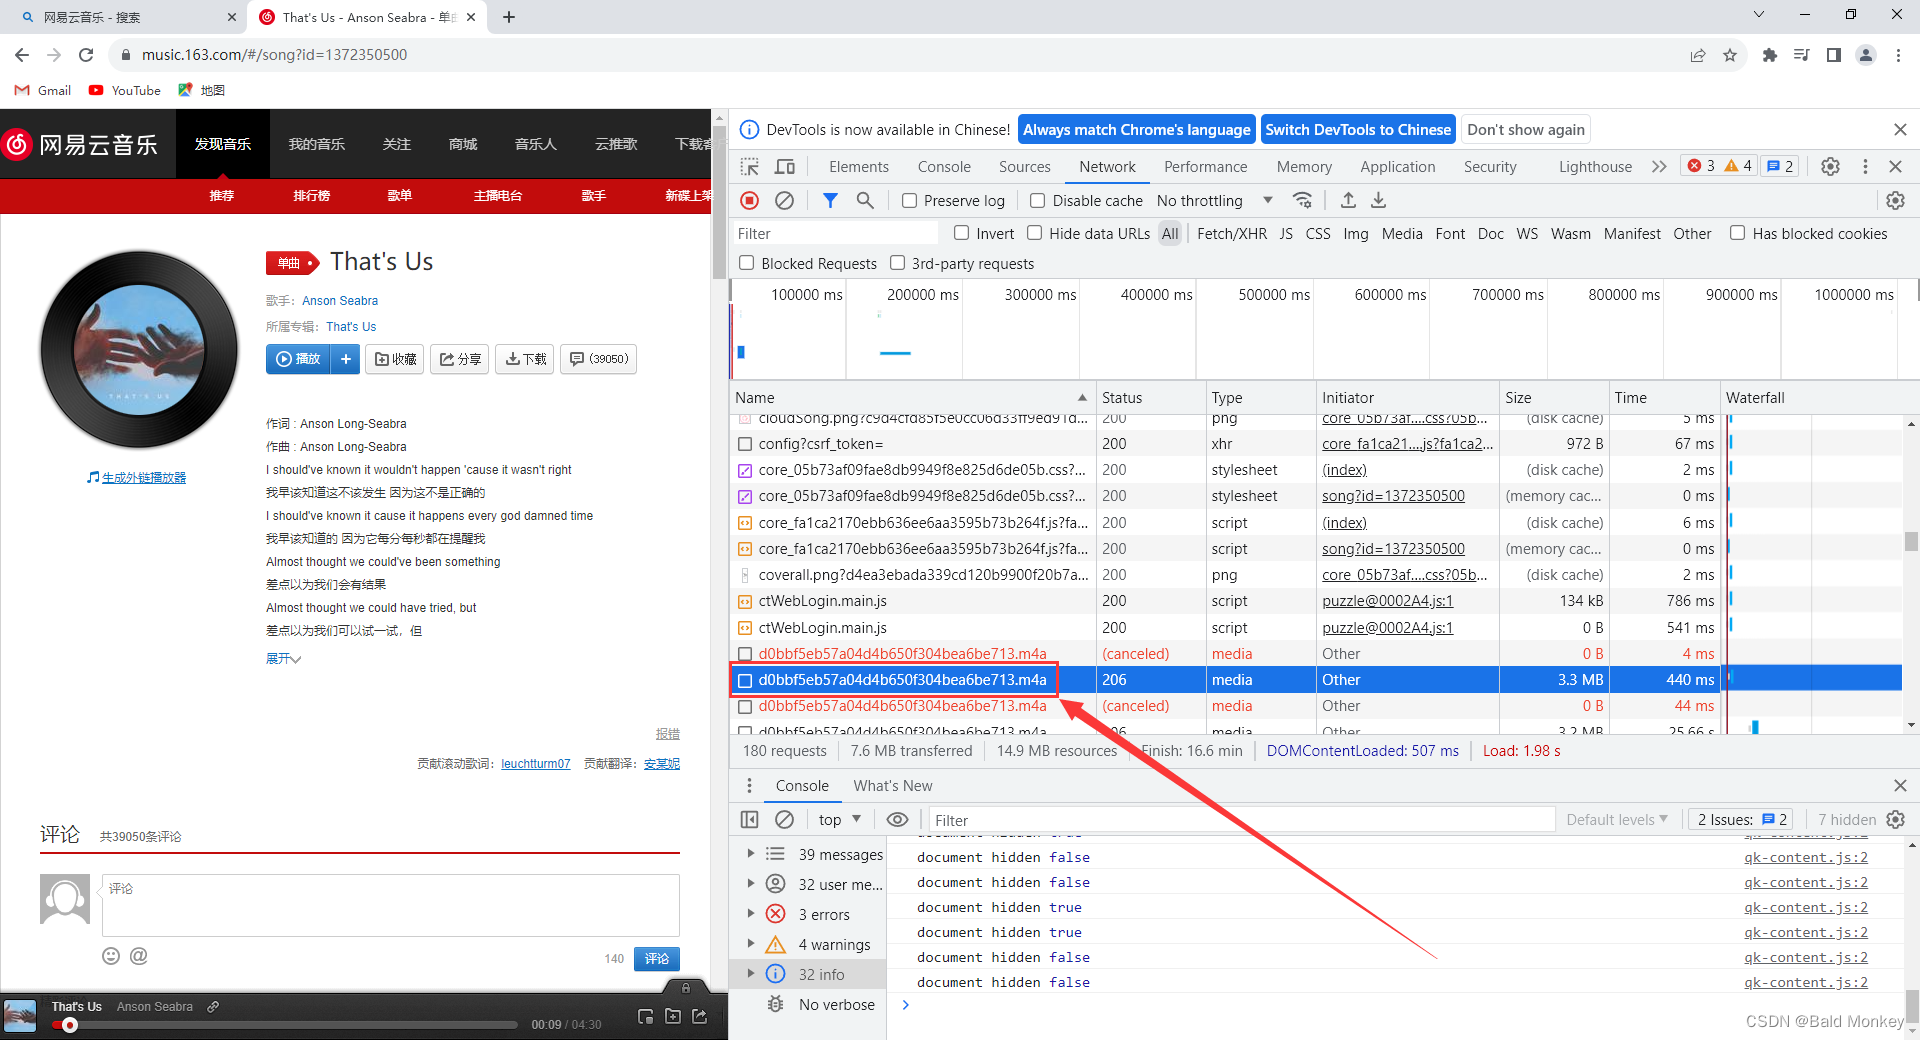Expand lyrics with 展开 link
Image resolution: width=1920 pixels, height=1040 pixels.
(283, 659)
